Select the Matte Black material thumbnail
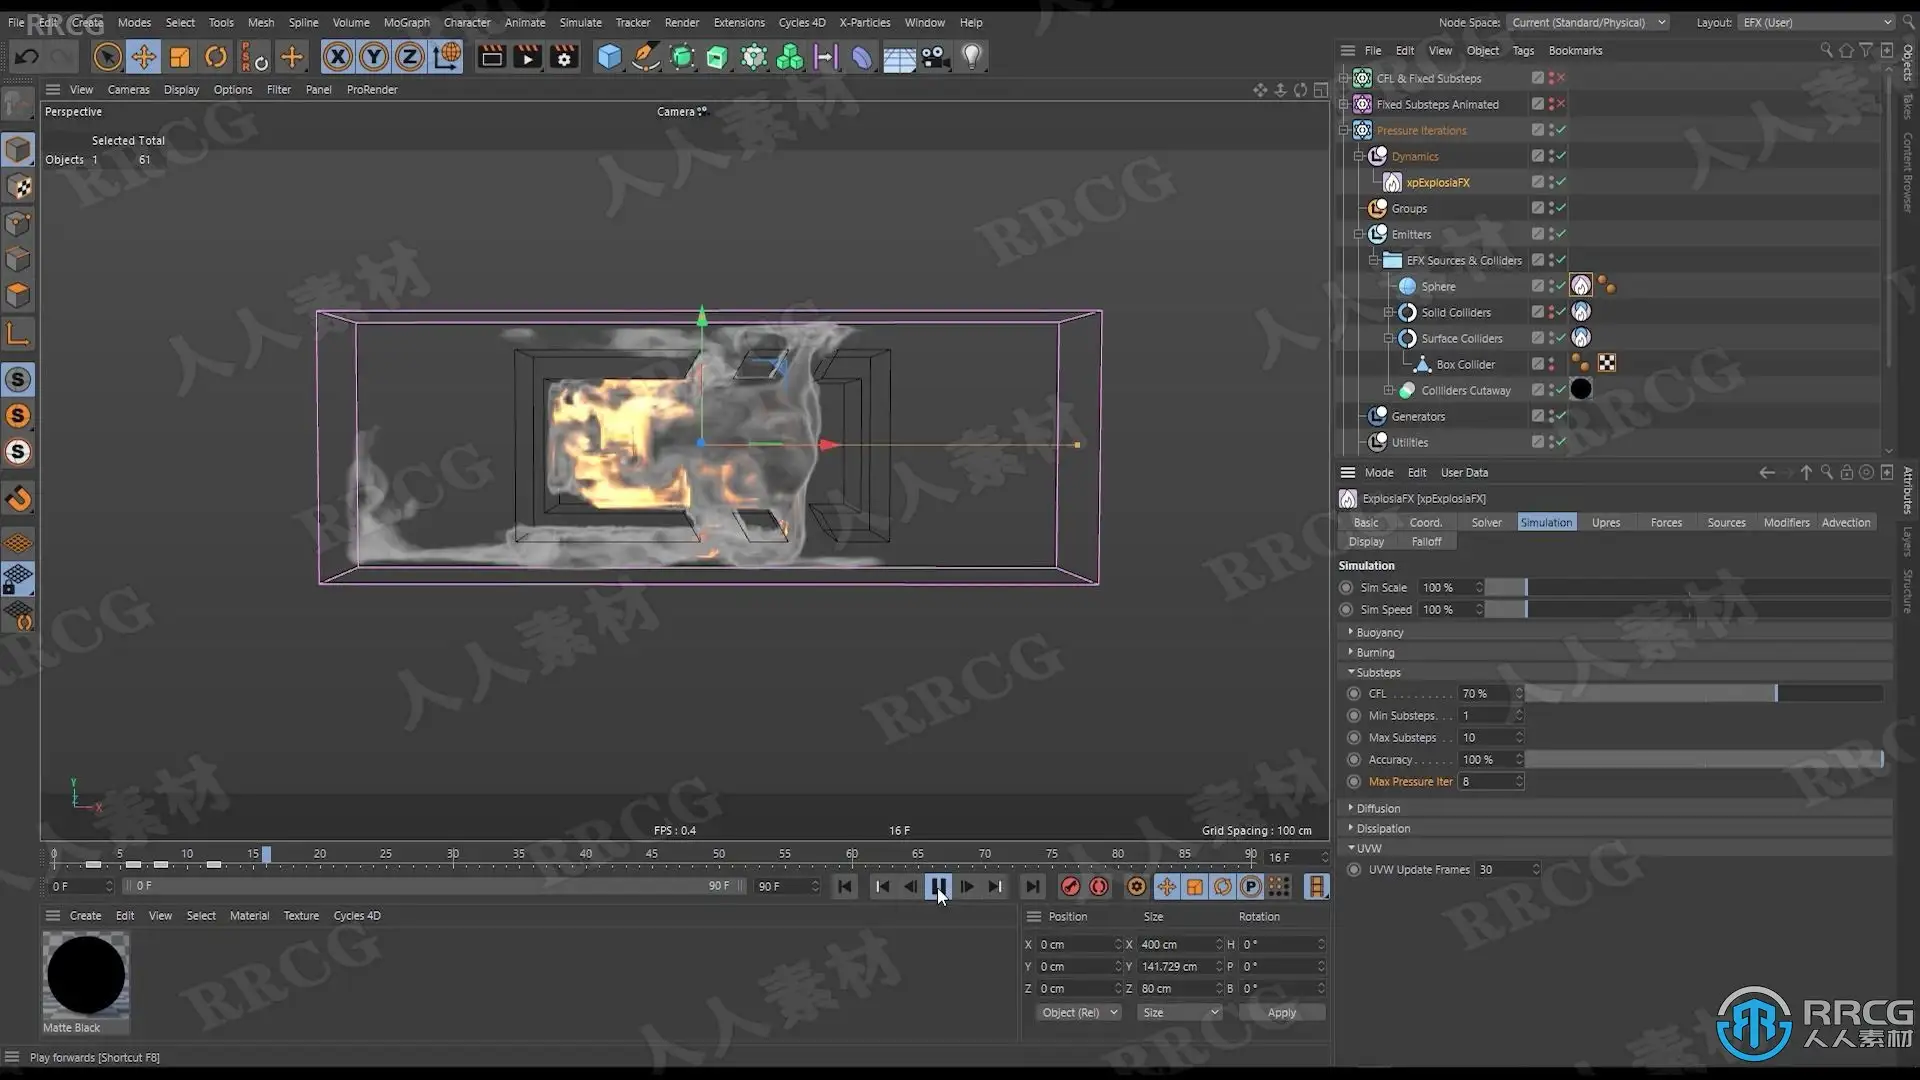1920x1080 pixels. click(x=86, y=975)
